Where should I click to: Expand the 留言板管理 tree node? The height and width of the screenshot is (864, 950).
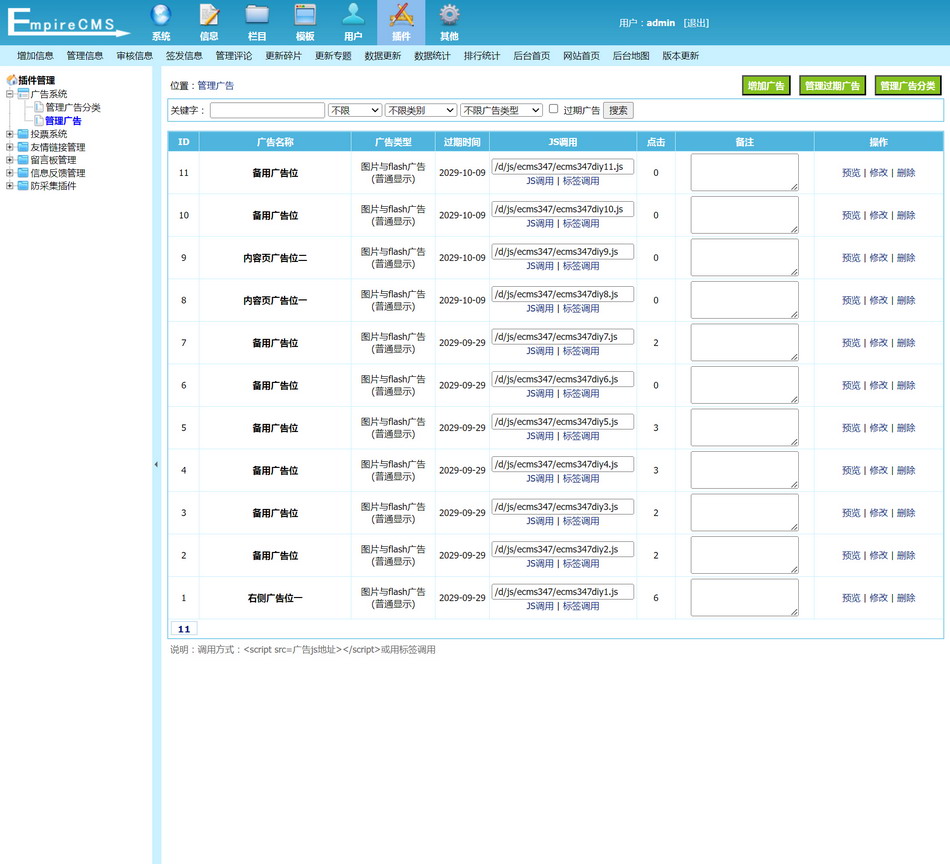(10, 160)
